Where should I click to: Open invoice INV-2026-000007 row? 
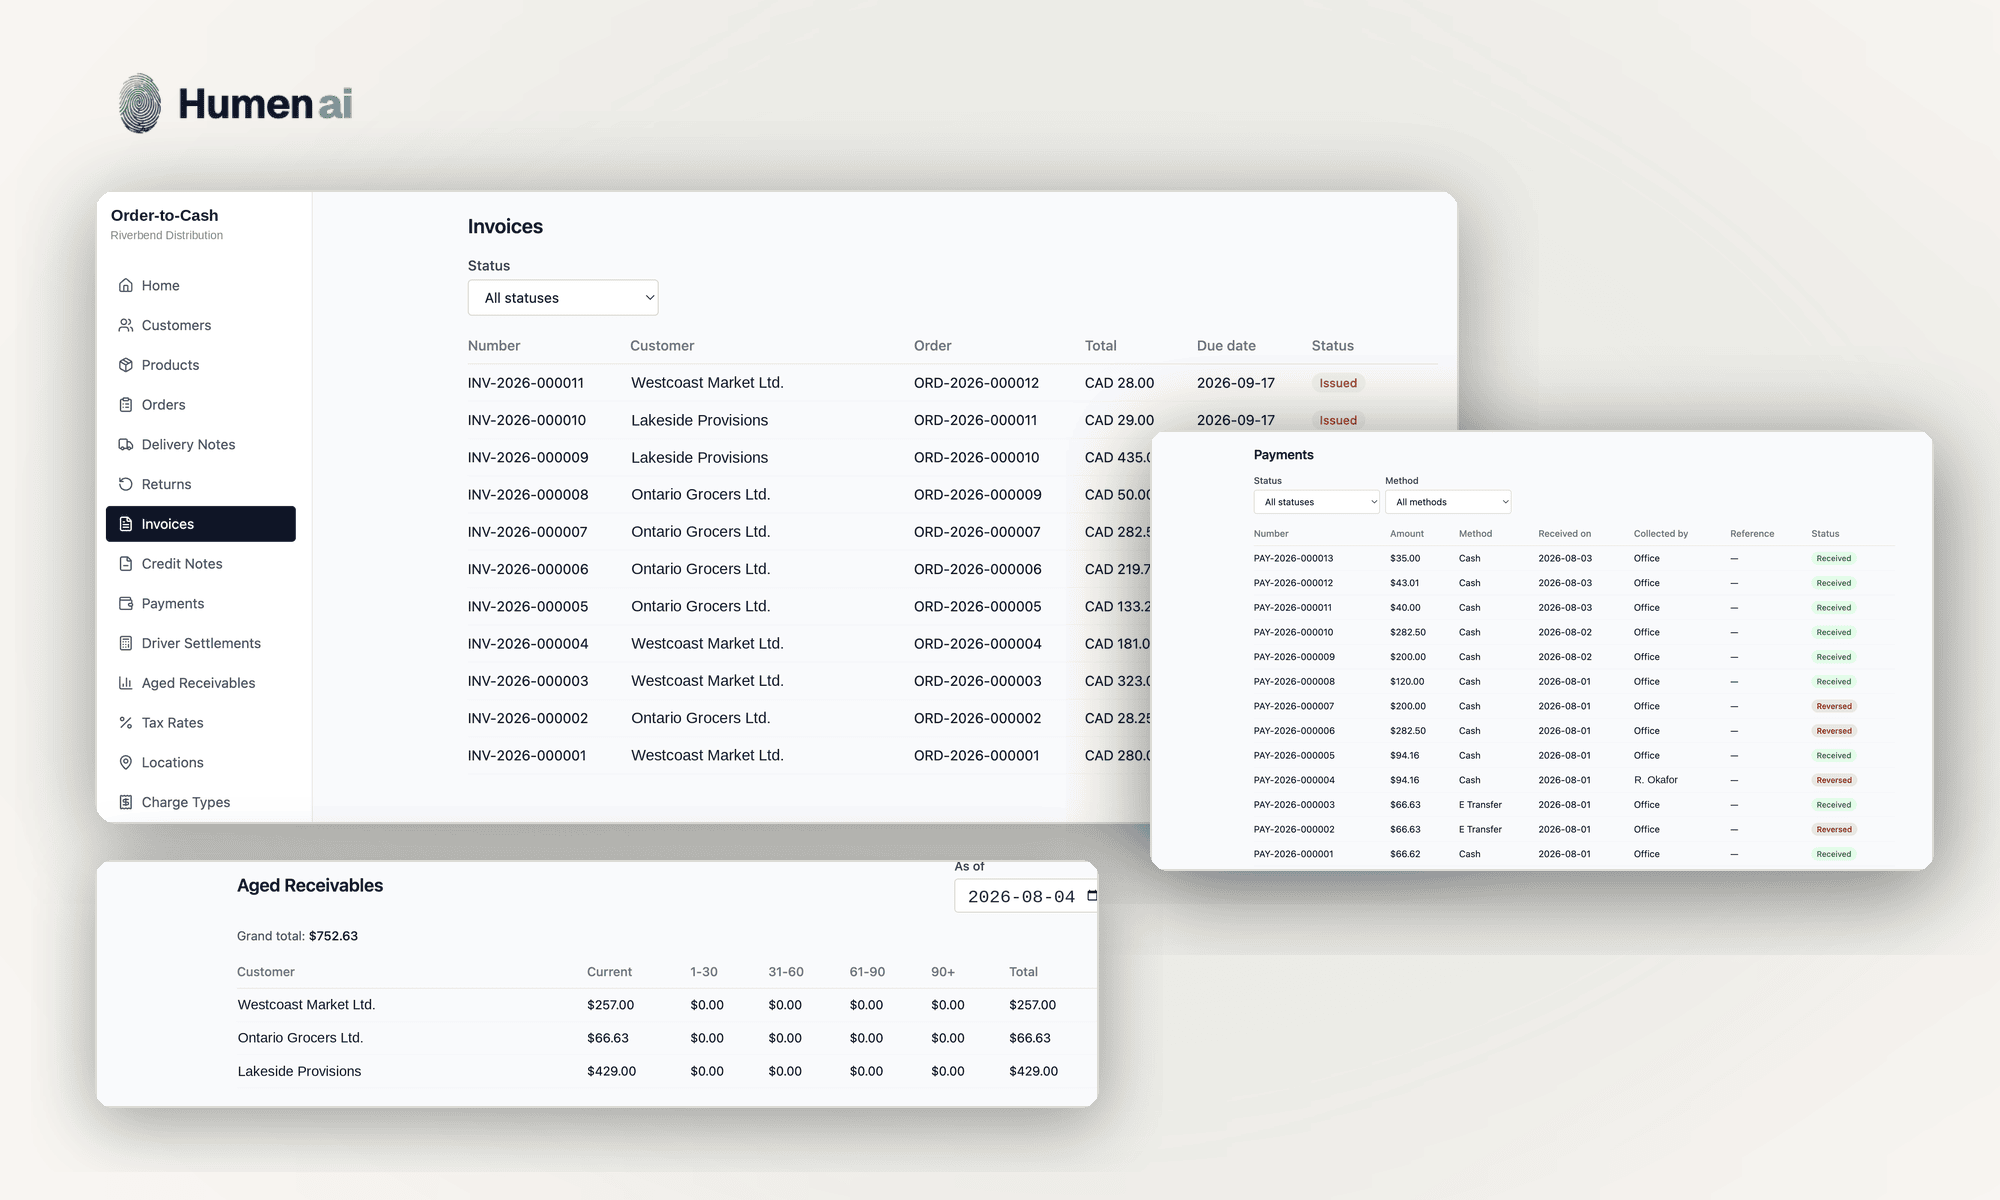point(809,532)
